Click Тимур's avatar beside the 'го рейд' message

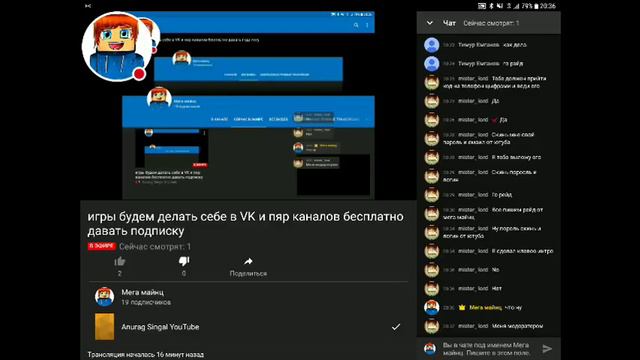[x=431, y=64]
